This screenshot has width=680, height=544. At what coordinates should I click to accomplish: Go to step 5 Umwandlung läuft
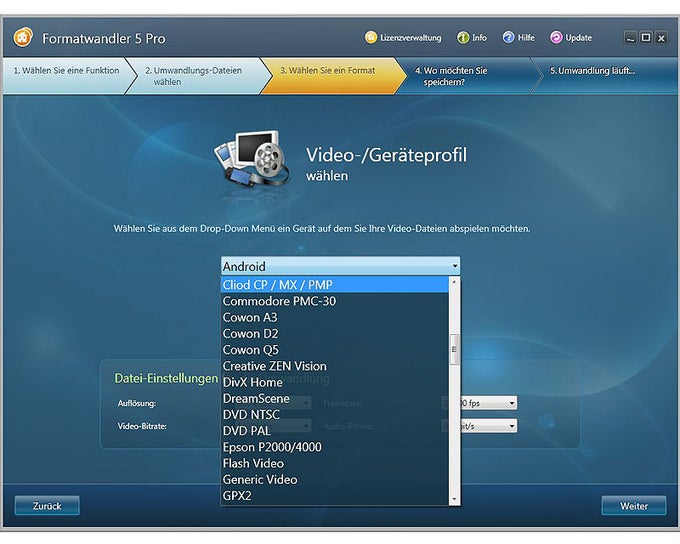pyautogui.click(x=605, y=76)
